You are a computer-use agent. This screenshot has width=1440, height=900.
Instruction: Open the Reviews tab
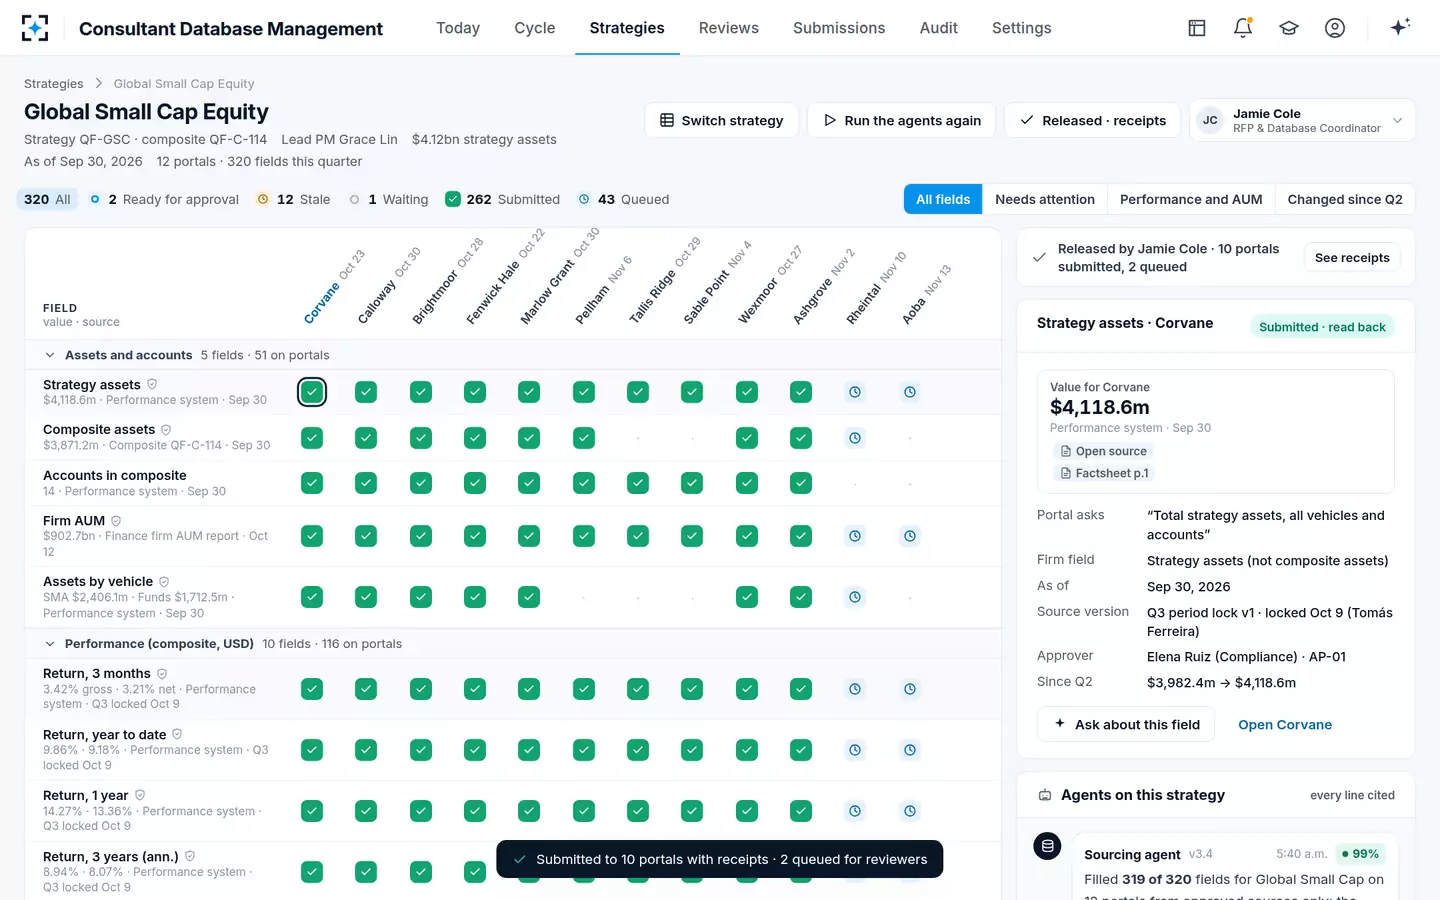[729, 28]
